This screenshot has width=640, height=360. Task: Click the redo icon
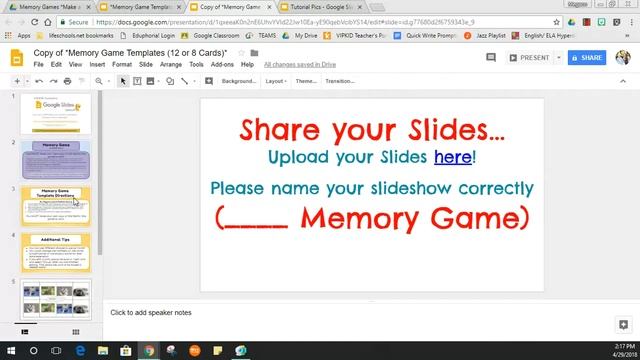[x=53, y=81]
